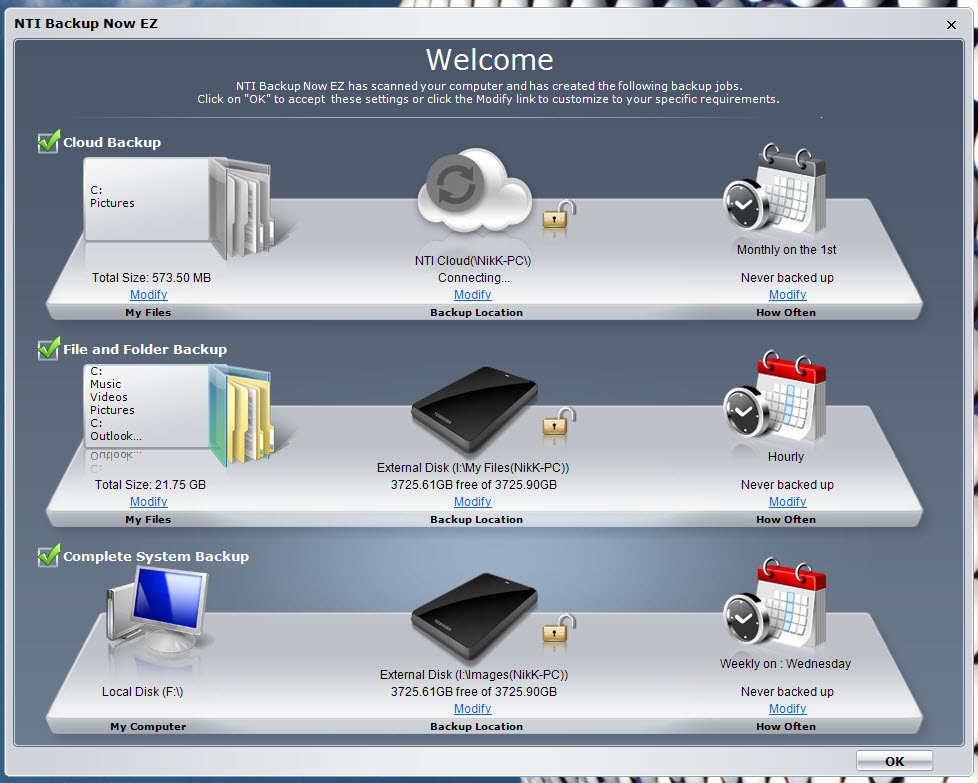The height and width of the screenshot is (783, 978).
Task: Modify the Monthly on the 1st schedule
Action: coord(787,294)
